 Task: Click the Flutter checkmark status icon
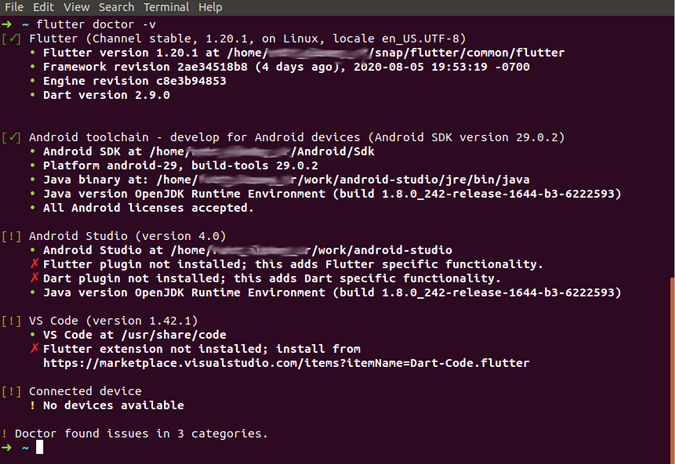(12, 39)
